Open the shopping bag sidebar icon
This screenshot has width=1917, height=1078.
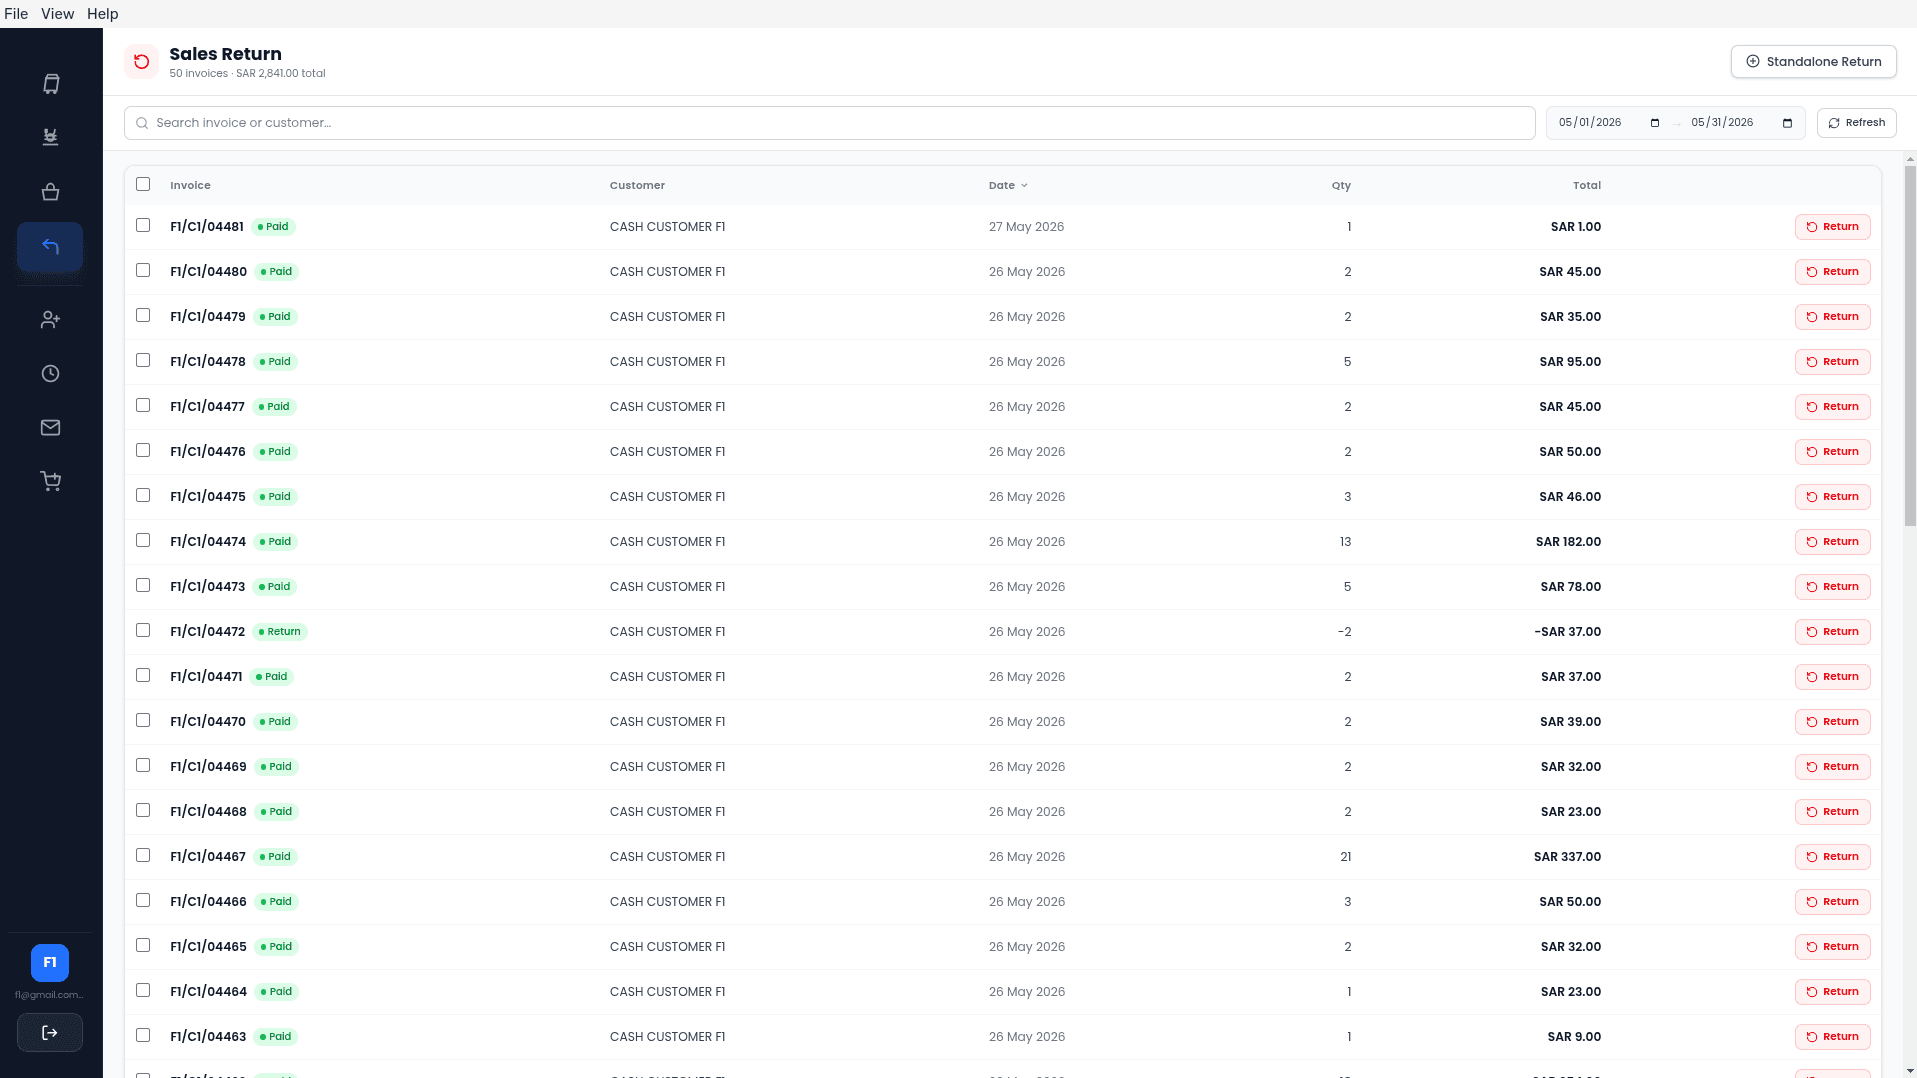(50, 192)
